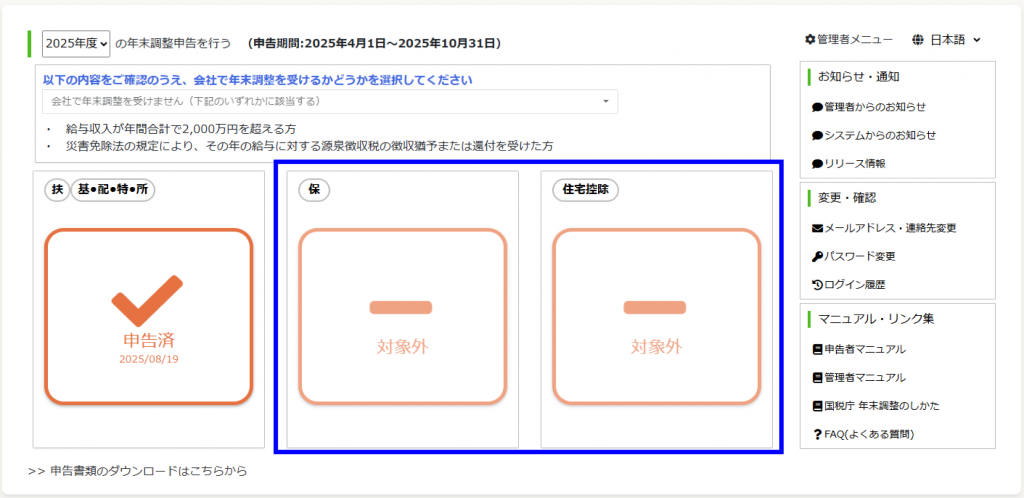Click the 扶 badge
1024x498 pixels.
pos(57,190)
